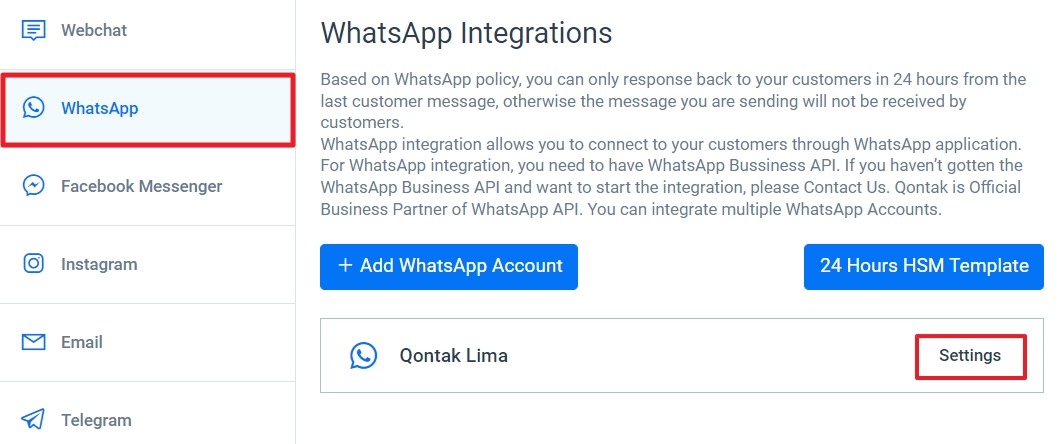The height and width of the screenshot is (444, 1062).
Task: Click the Instagram camera icon
Action: point(34,264)
